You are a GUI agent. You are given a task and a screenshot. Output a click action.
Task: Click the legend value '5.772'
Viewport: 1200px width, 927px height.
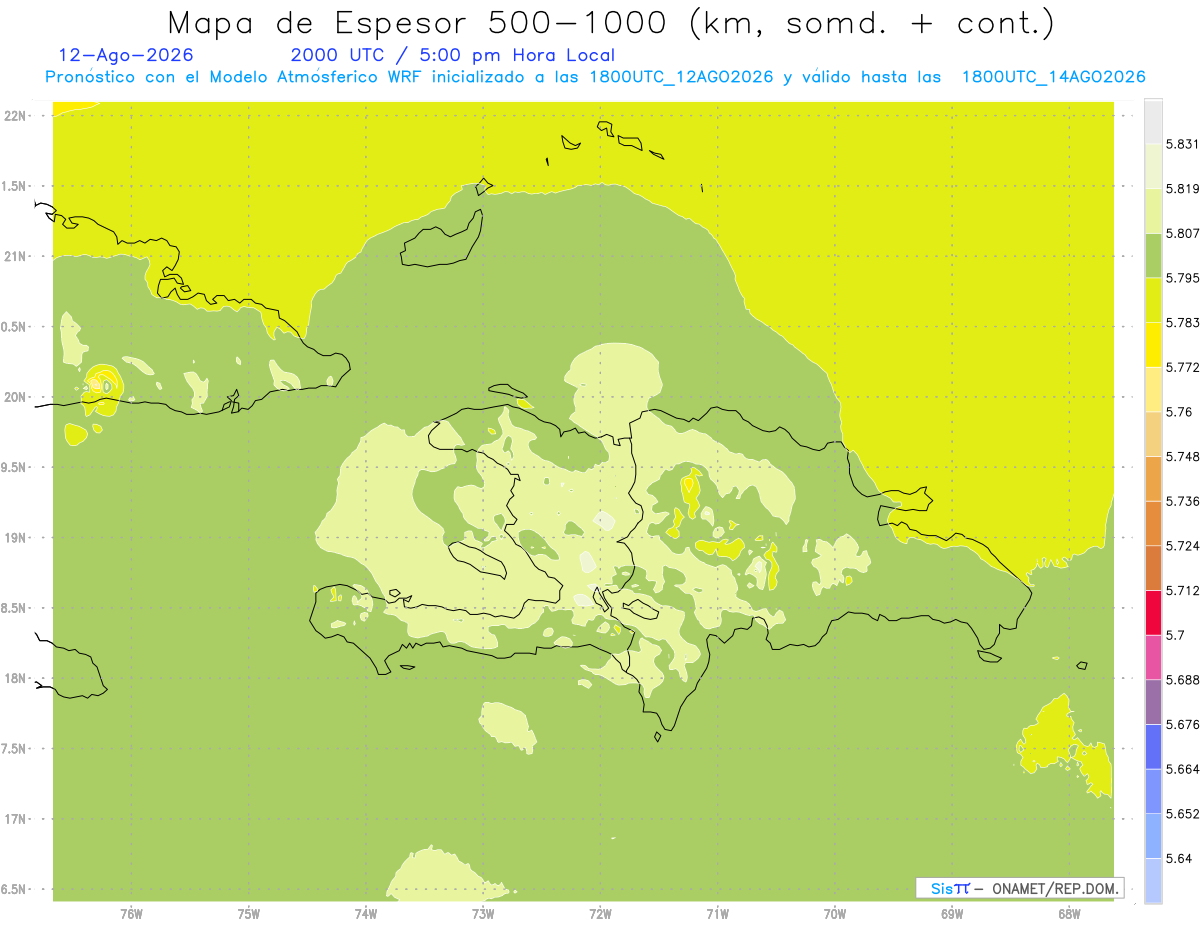click(1183, 367)
